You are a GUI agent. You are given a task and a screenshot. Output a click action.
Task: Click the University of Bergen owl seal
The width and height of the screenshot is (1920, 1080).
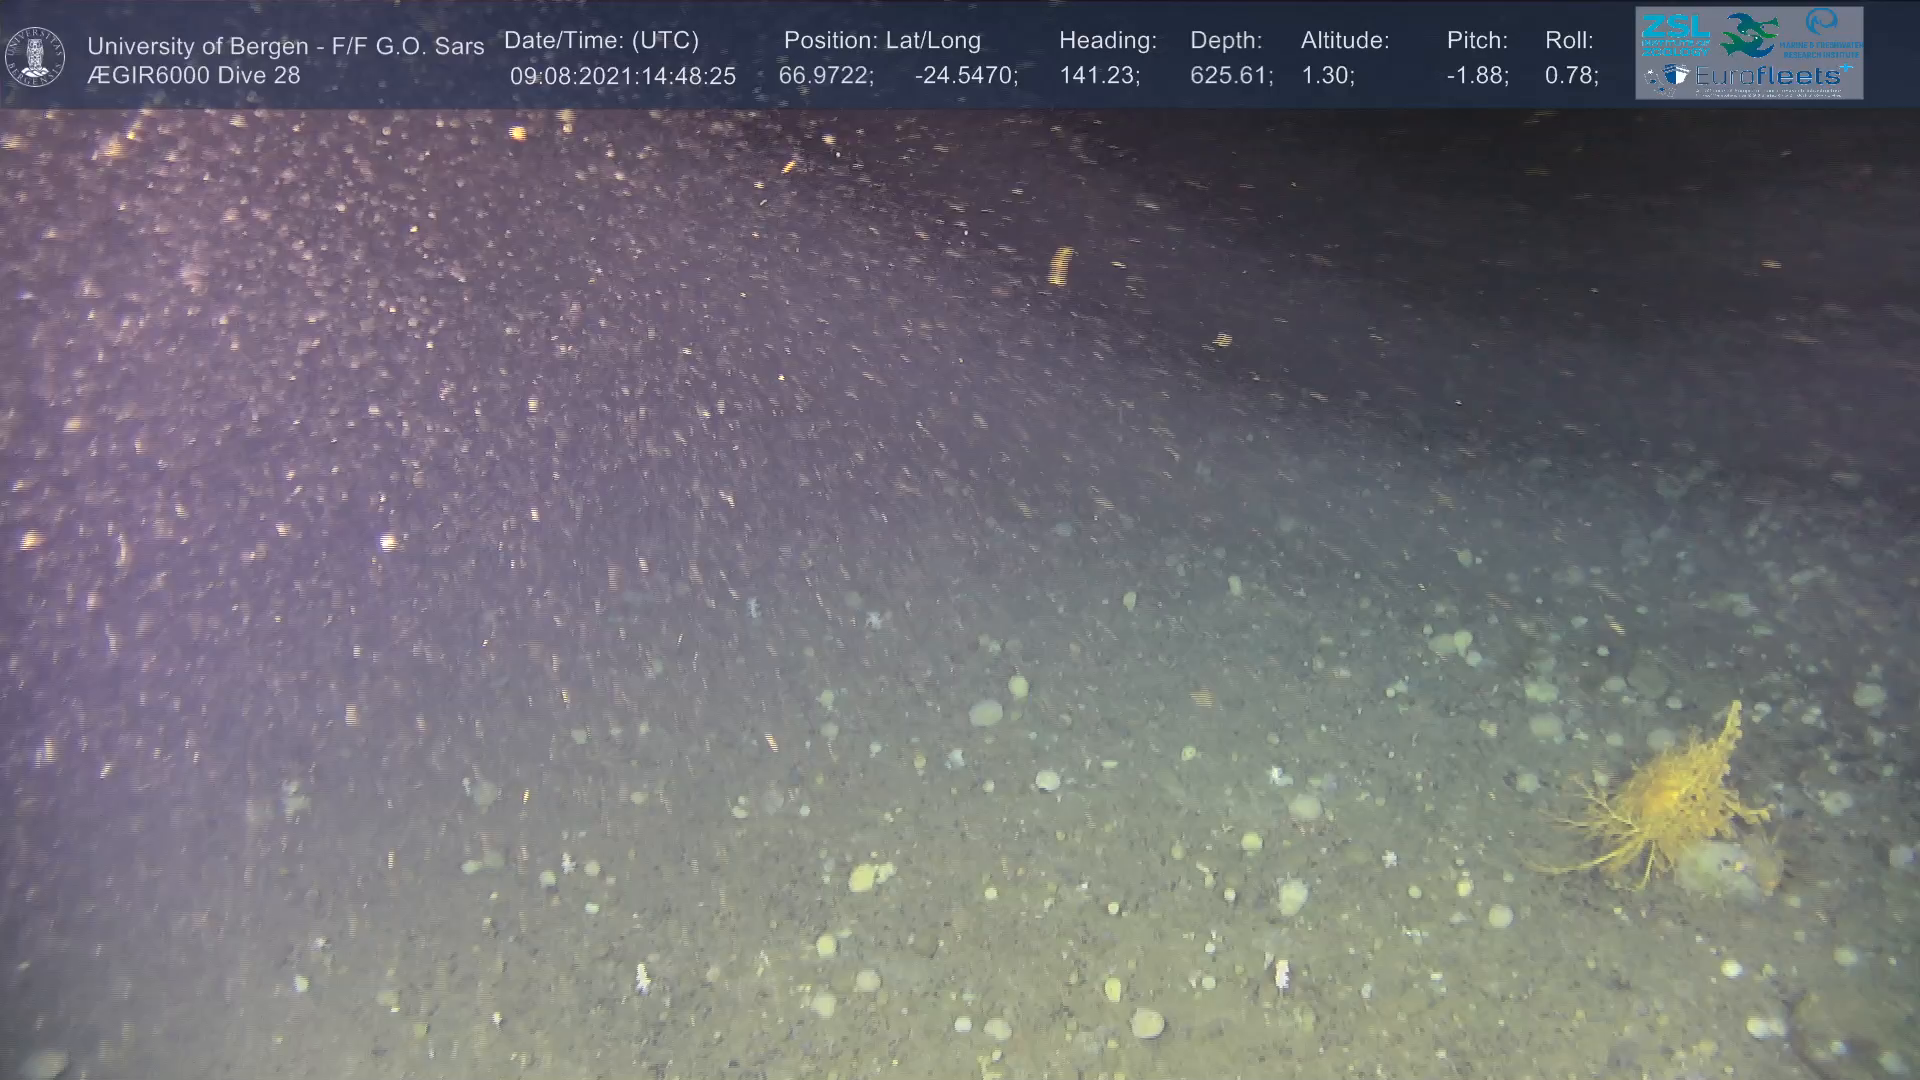(35, 57)
